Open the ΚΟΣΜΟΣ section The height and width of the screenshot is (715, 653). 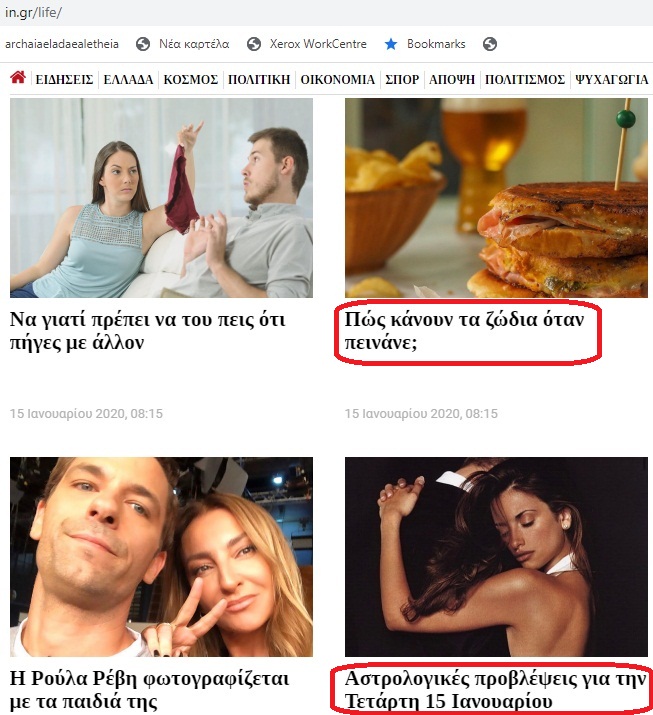[x=191, y=79]
